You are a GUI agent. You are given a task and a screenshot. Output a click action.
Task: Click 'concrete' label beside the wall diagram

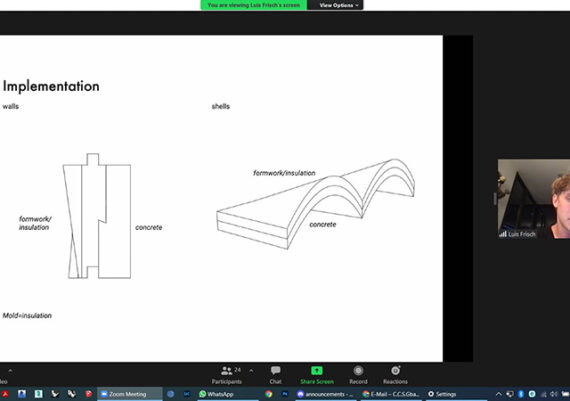click(149, 228)
